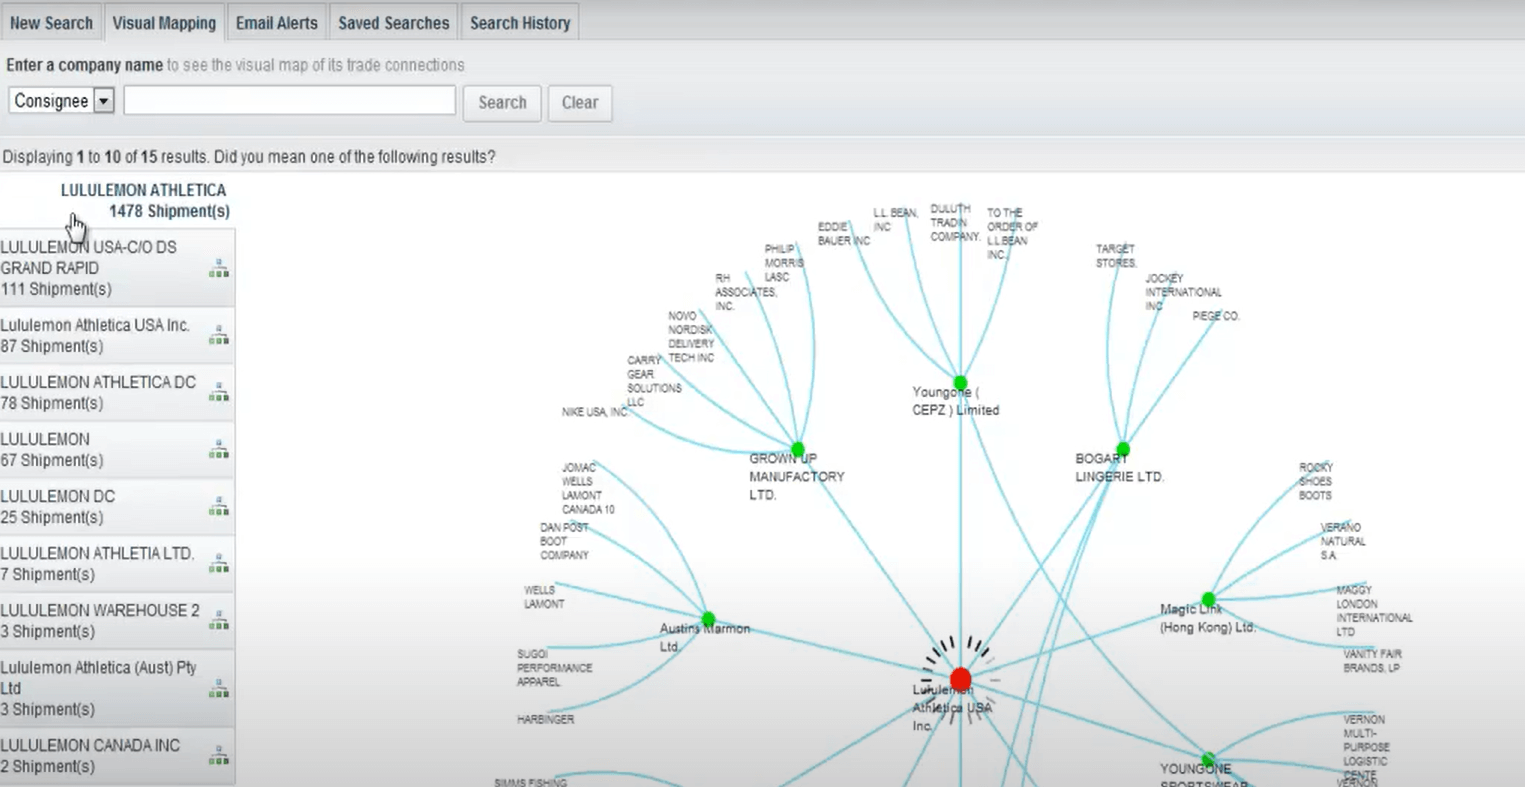1525x787 pixels.
Task: Open visual map icon for LULULEMON ATHLETICA DC
Action: pyautogui.click(x=218, y=393)
